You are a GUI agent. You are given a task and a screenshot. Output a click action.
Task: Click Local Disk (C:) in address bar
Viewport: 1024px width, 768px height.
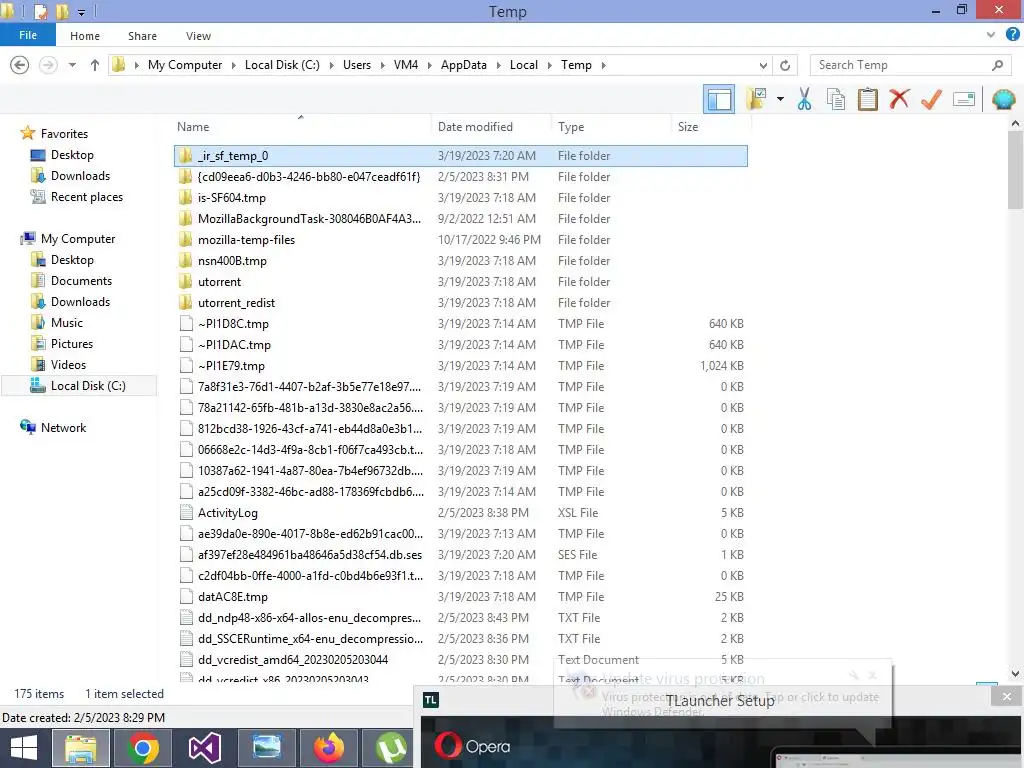coord(282,65)
